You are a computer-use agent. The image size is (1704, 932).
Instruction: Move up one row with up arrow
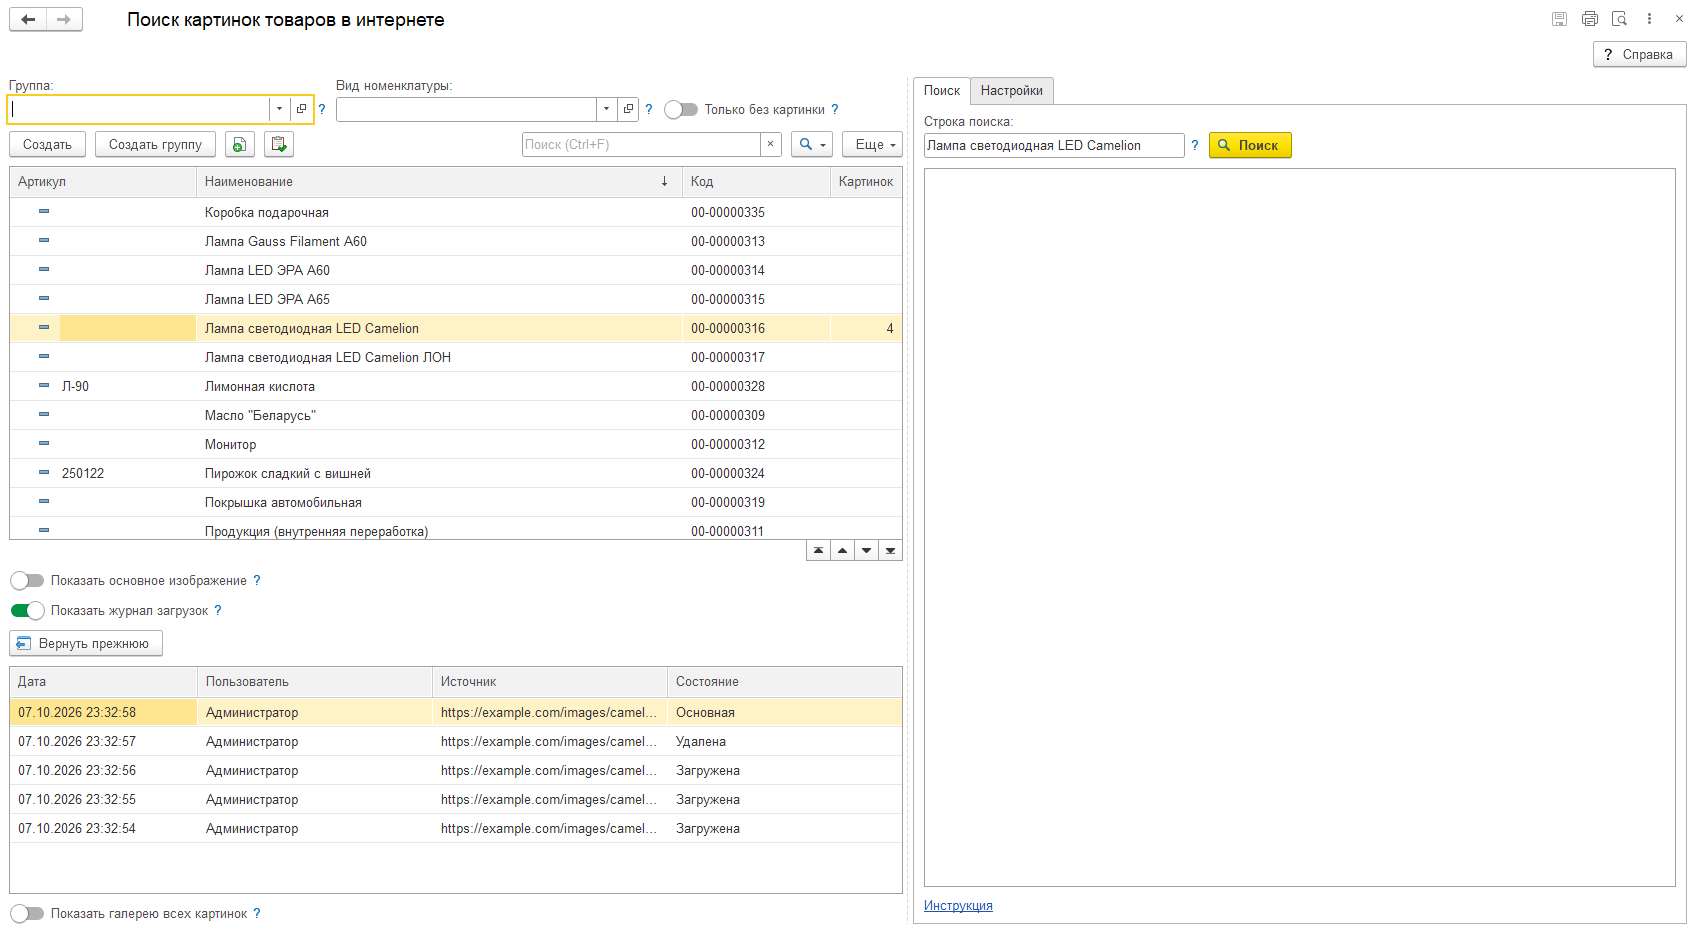point(843,551)
